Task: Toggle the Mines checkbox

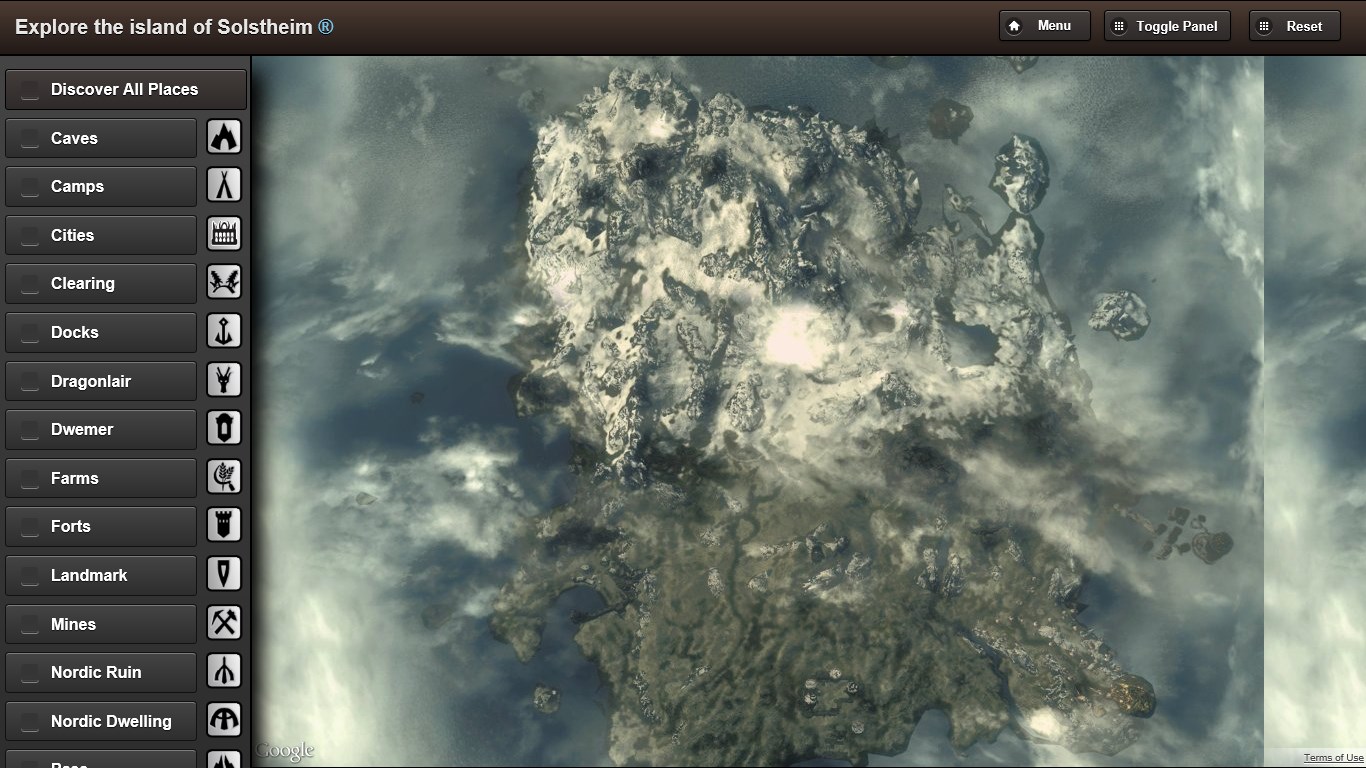Action: [30, 625]
